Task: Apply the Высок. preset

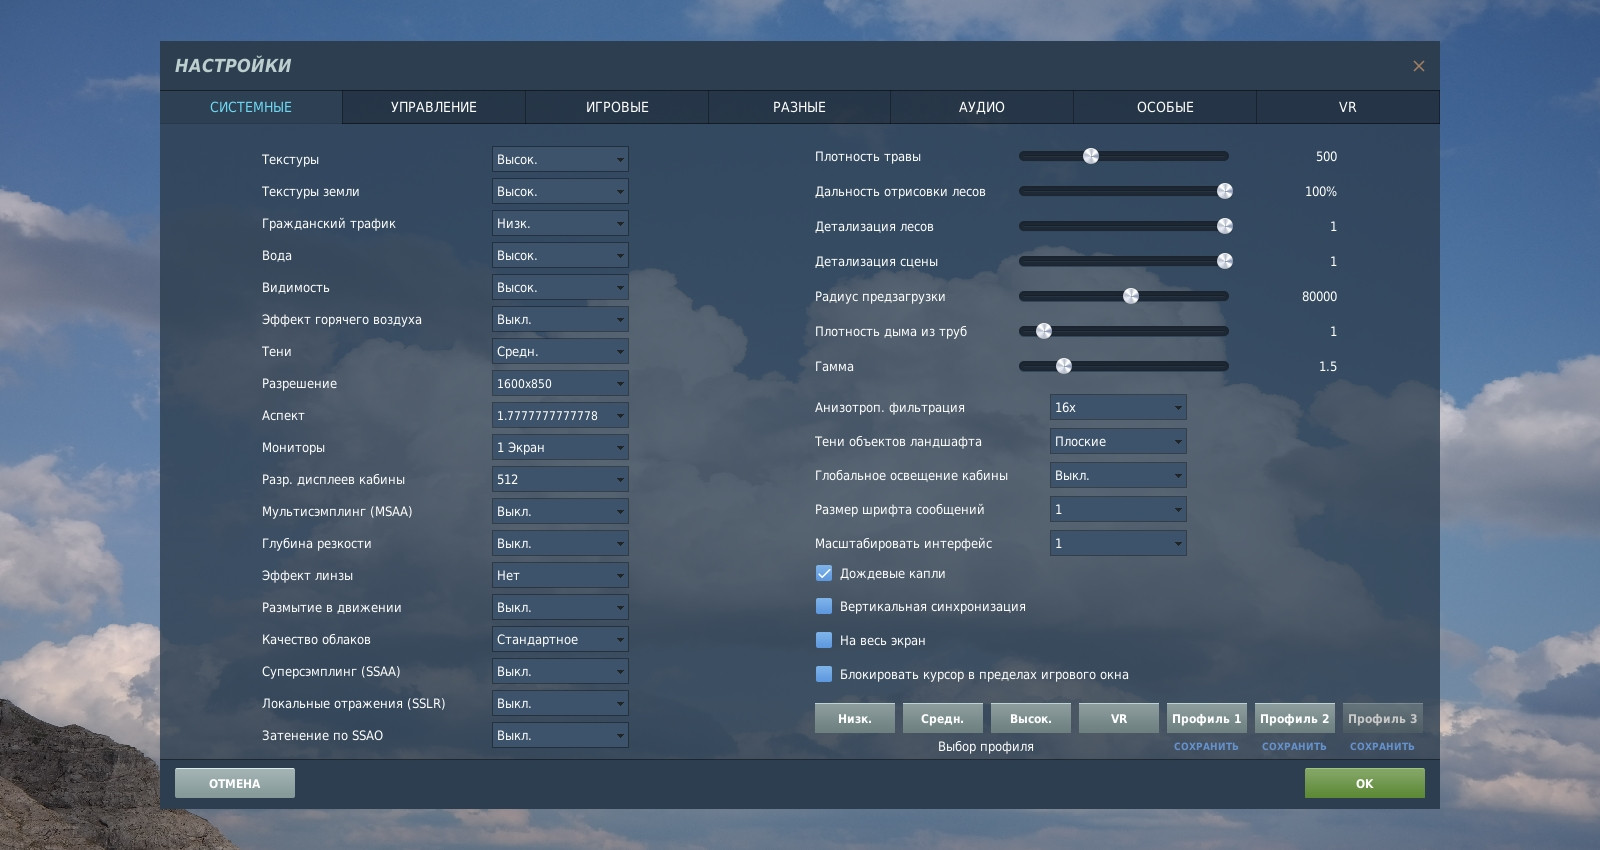Action: pyautogui.click(x=1031, y=718)
